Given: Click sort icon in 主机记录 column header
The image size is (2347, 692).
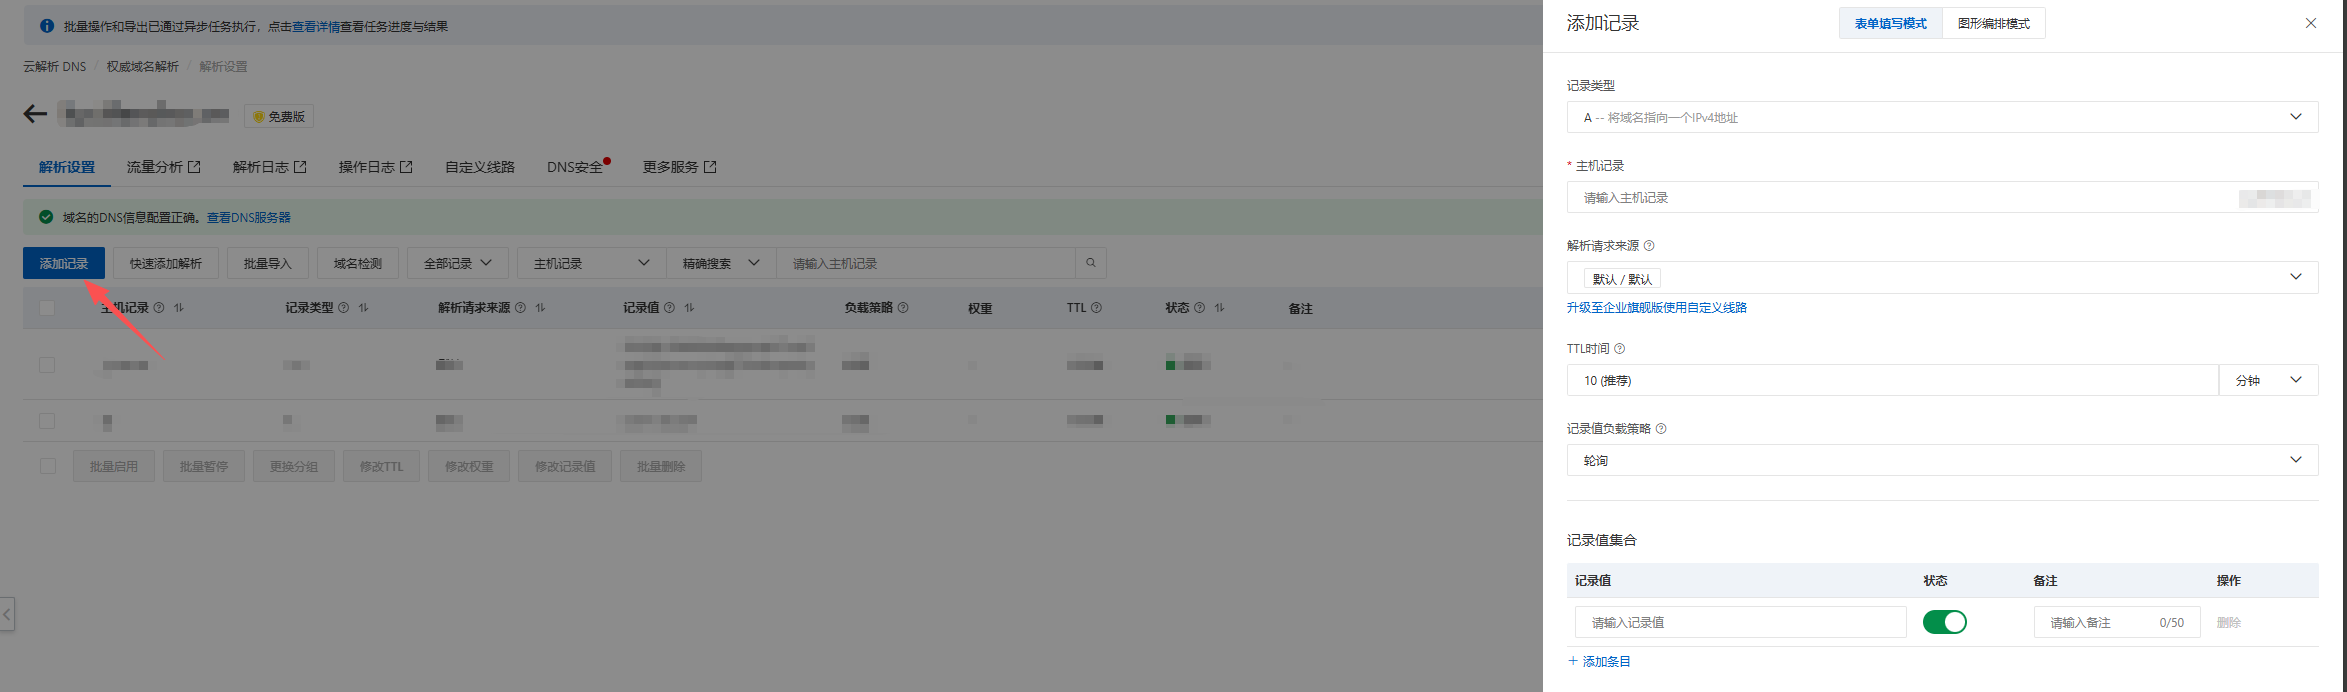Looking at the screenshot, I should click(179, 308).
